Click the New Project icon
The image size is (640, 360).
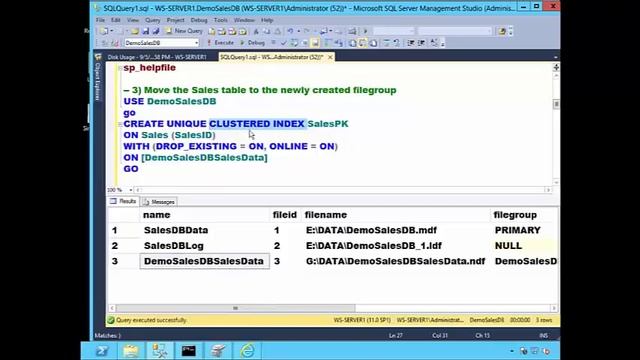(104, 31)
